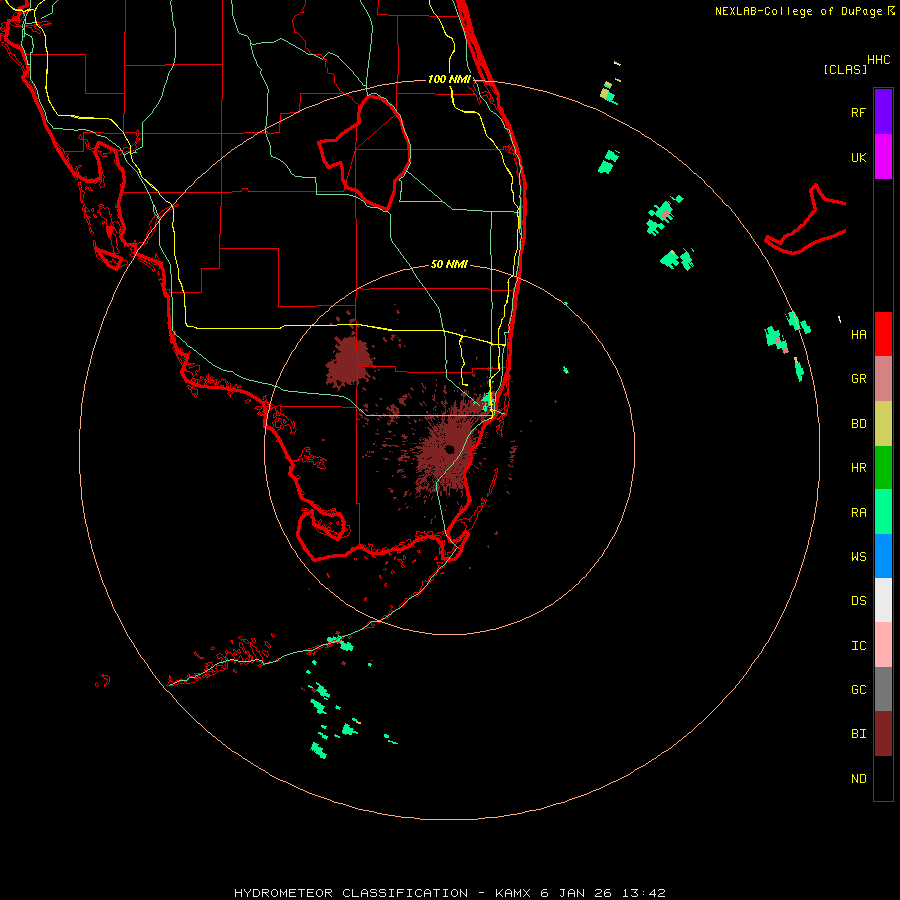The width and height of the screenshot is (900, 900).
Task: Click the HA legend label
Action: [x=858, y=334]
